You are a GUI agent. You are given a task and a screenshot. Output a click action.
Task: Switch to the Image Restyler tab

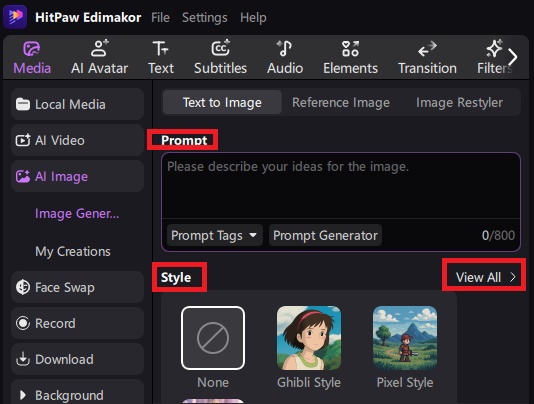(x=459, y=103)
